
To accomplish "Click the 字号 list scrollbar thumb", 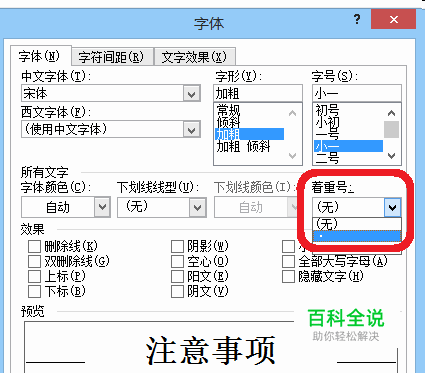I will [x=392, y=129].
